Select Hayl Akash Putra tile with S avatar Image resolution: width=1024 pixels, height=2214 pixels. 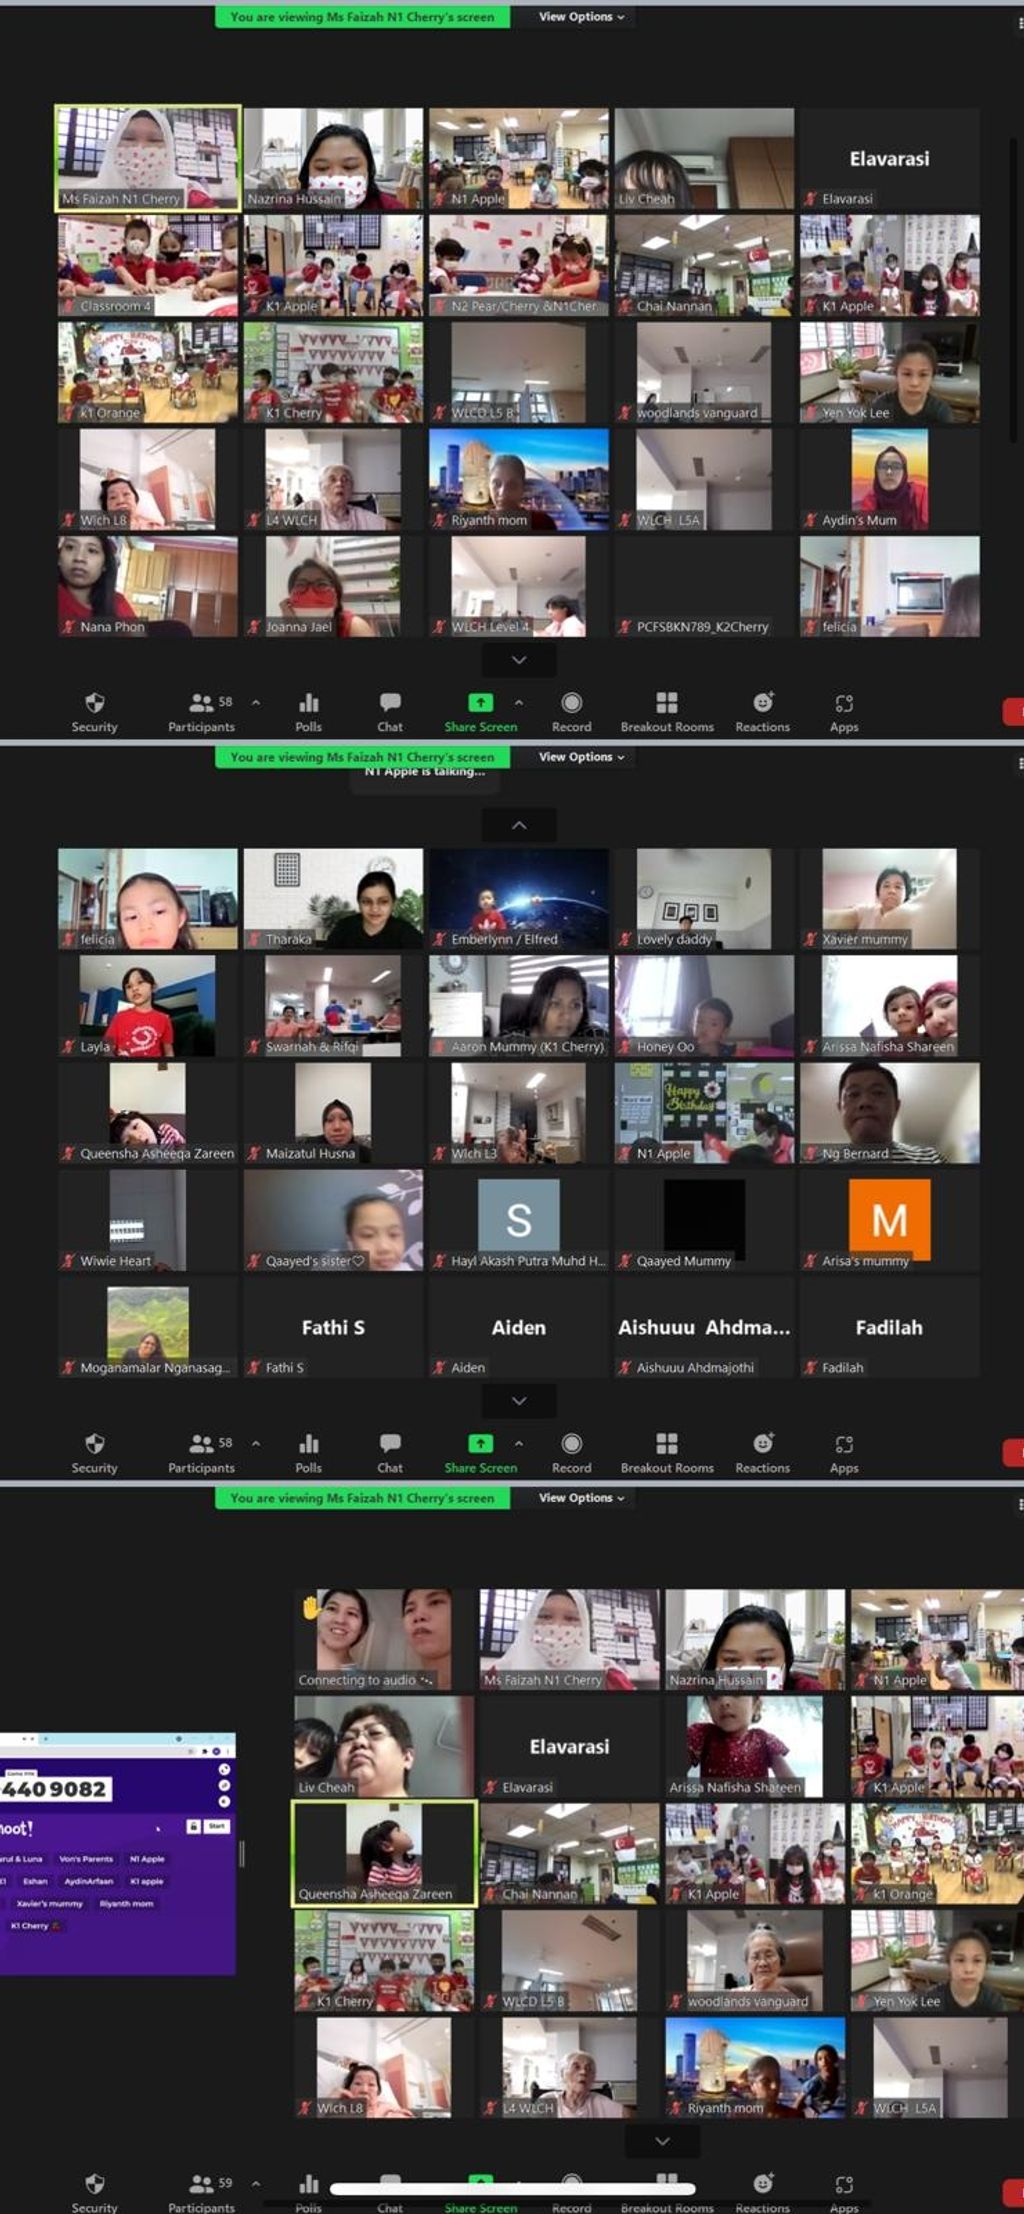(x=518, y=1220)
